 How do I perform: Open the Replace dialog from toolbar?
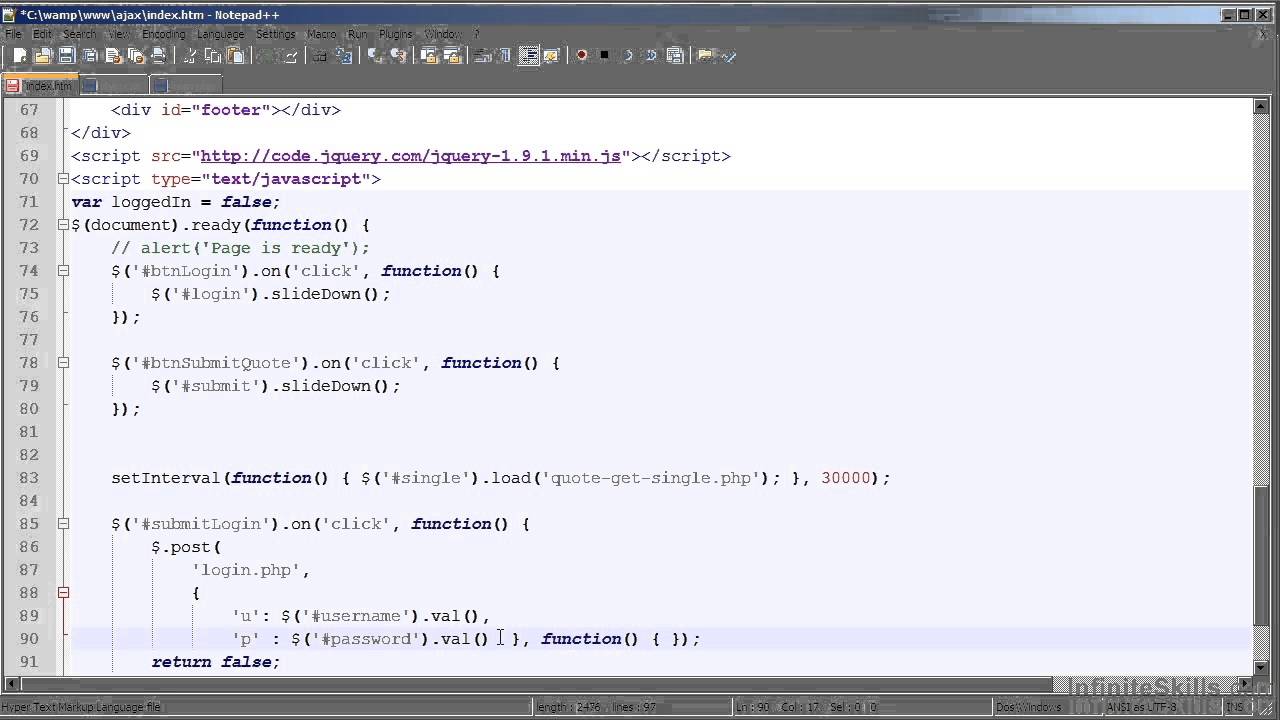tap(343, 56)
